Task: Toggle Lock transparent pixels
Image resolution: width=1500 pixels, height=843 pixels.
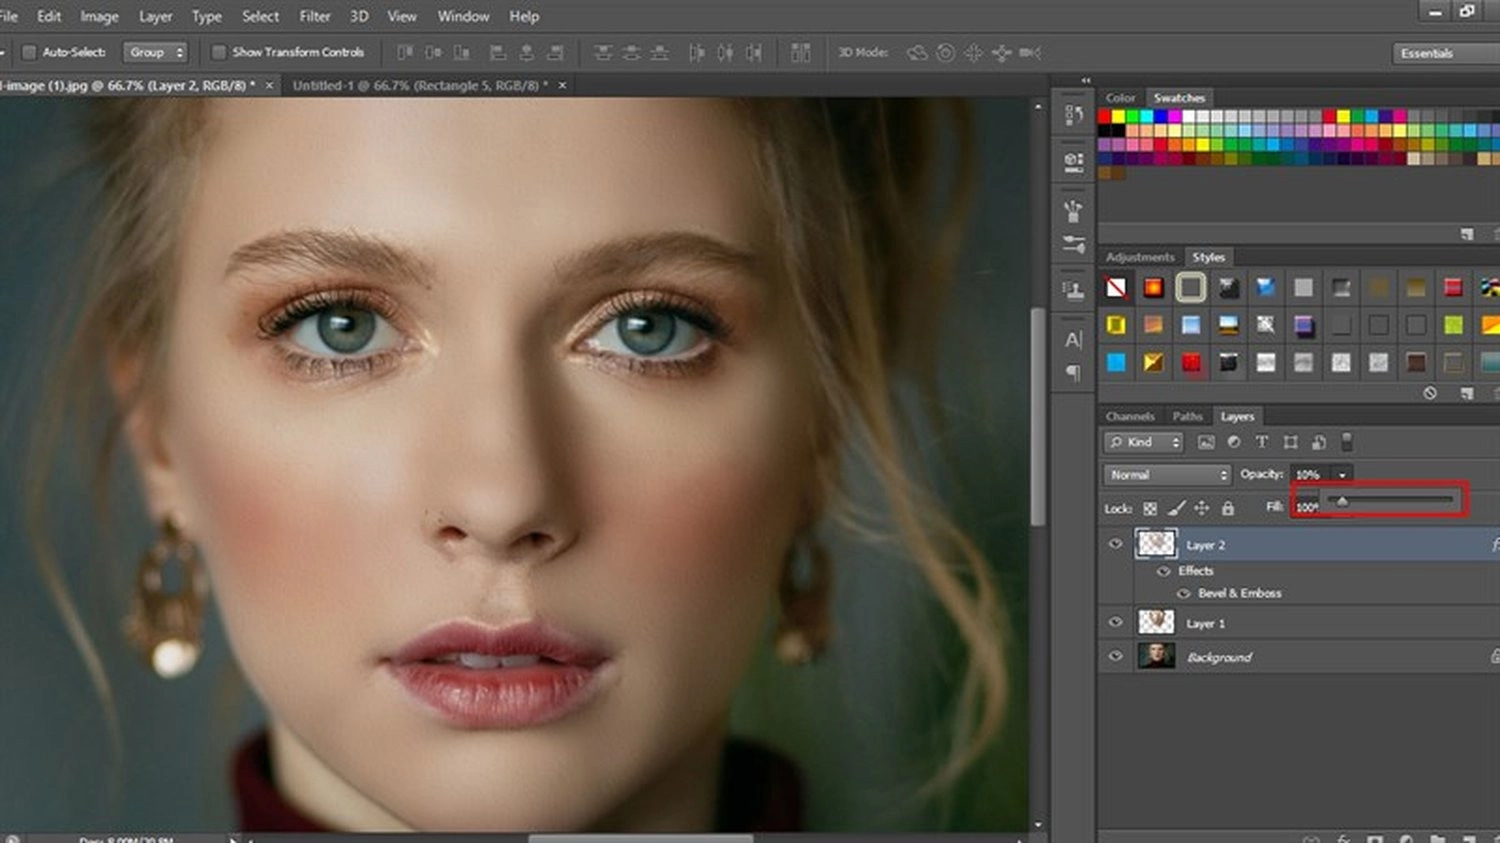Action: (1150, 508)
